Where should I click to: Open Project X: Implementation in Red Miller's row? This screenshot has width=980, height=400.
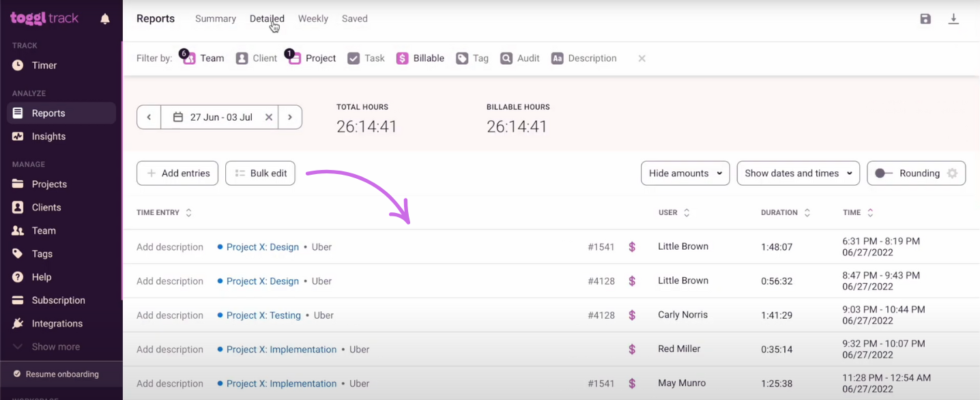[281, 349]
